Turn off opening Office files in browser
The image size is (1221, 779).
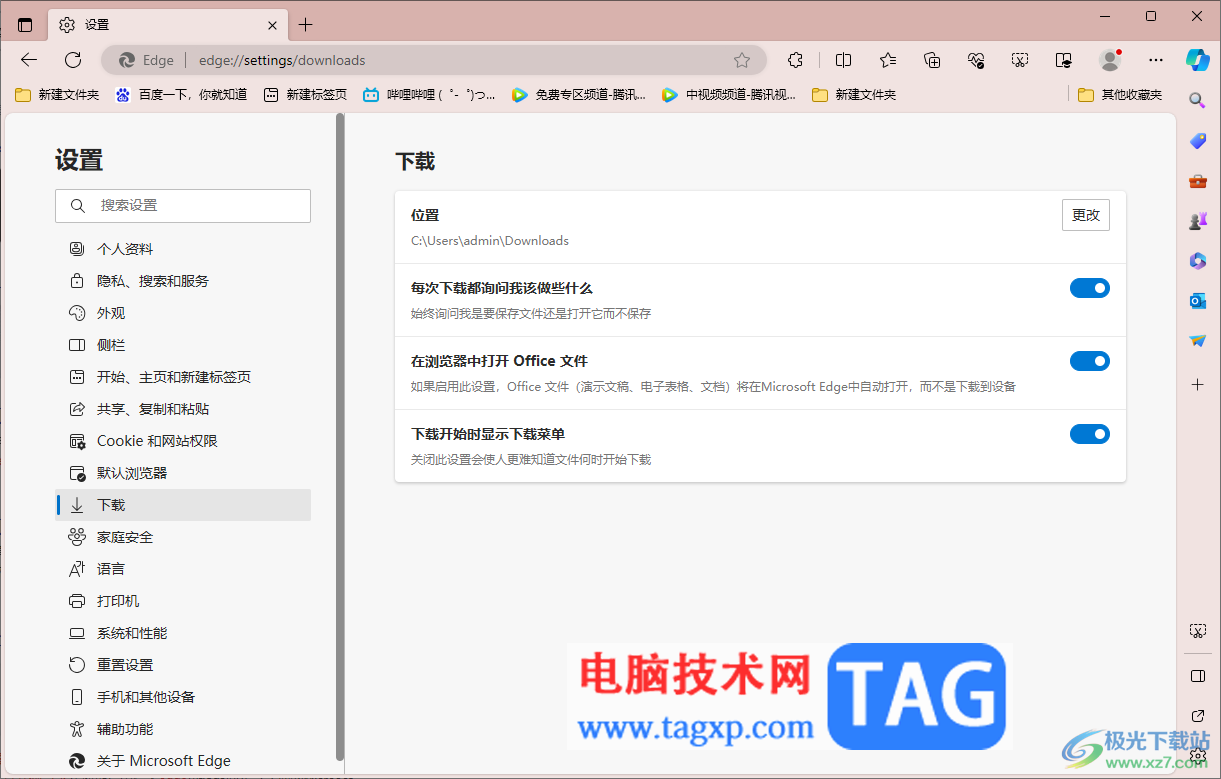1089,360
